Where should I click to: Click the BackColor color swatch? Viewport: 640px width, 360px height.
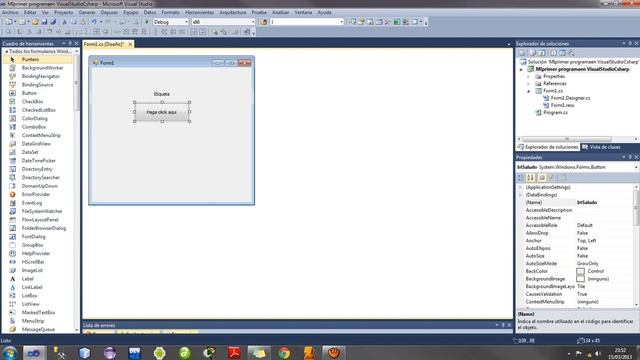coord(580,271)
